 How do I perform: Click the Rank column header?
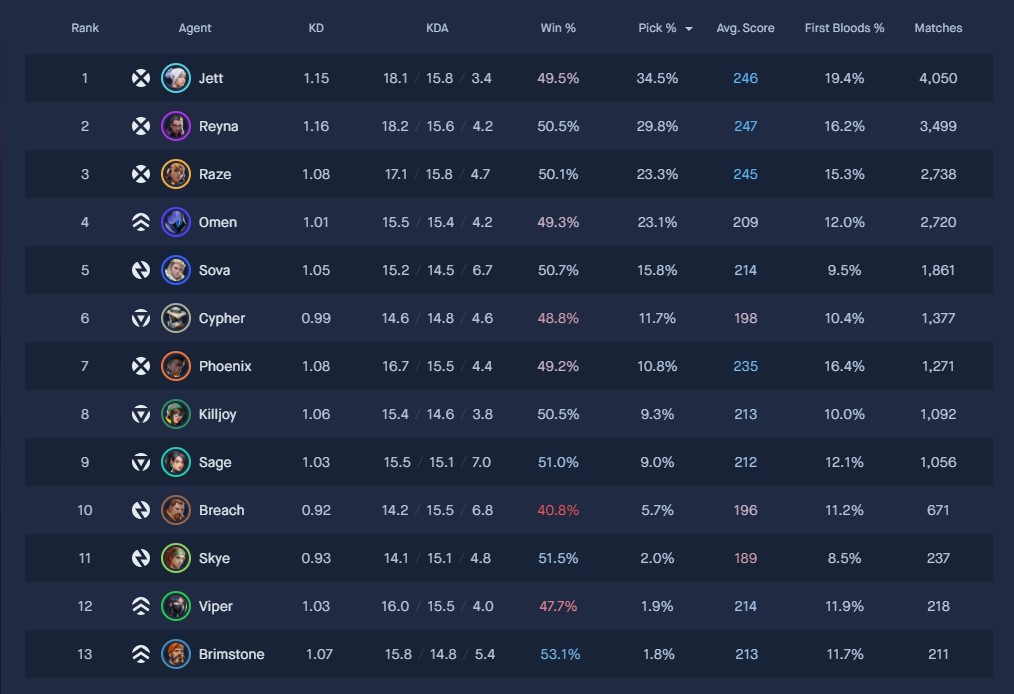[85, 28]
